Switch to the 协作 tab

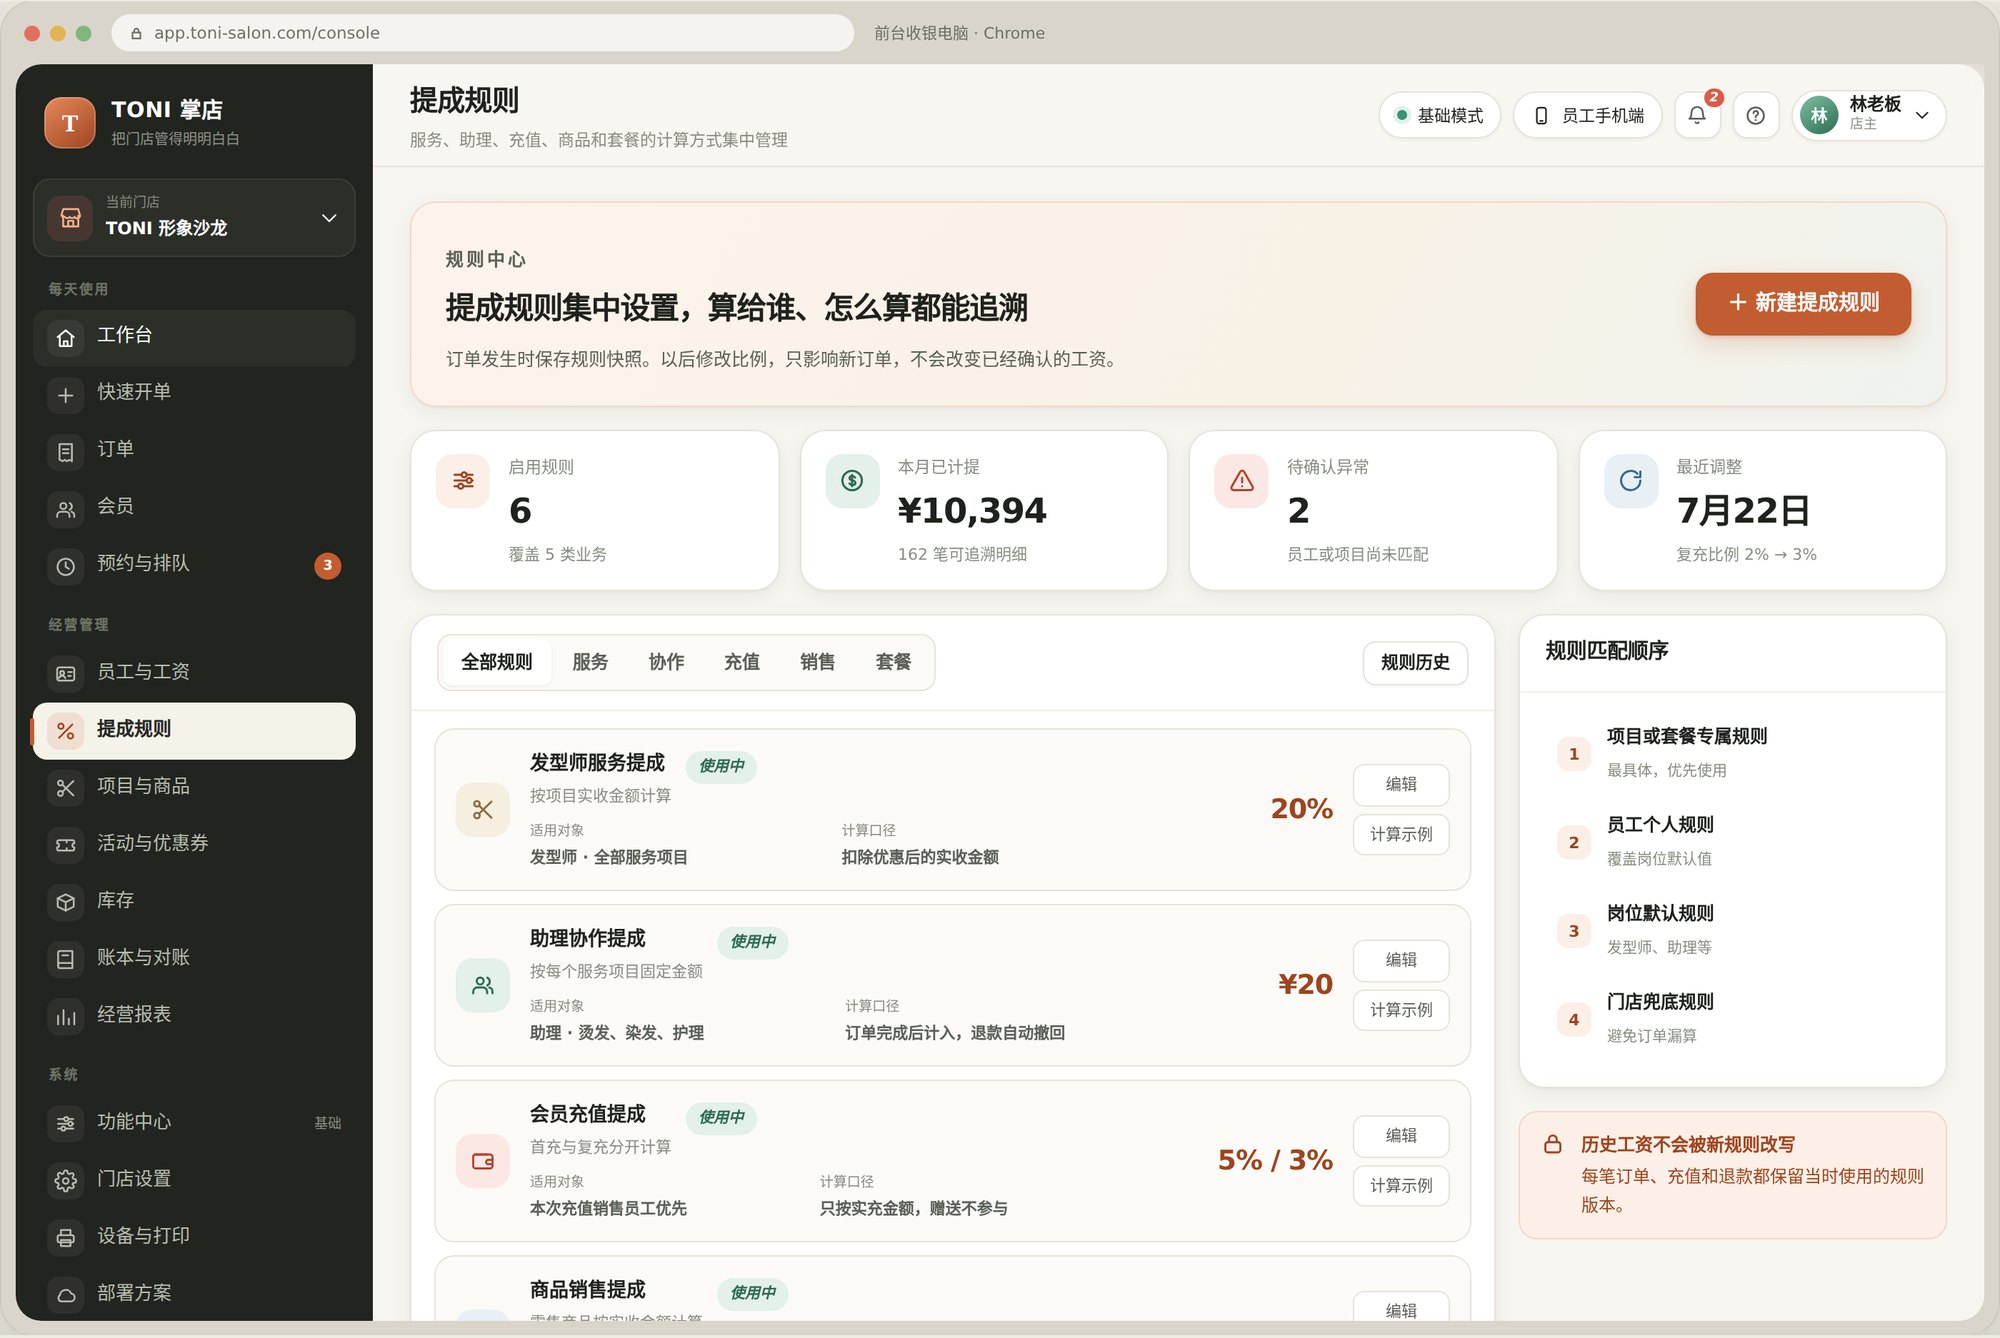coord(666,662)
